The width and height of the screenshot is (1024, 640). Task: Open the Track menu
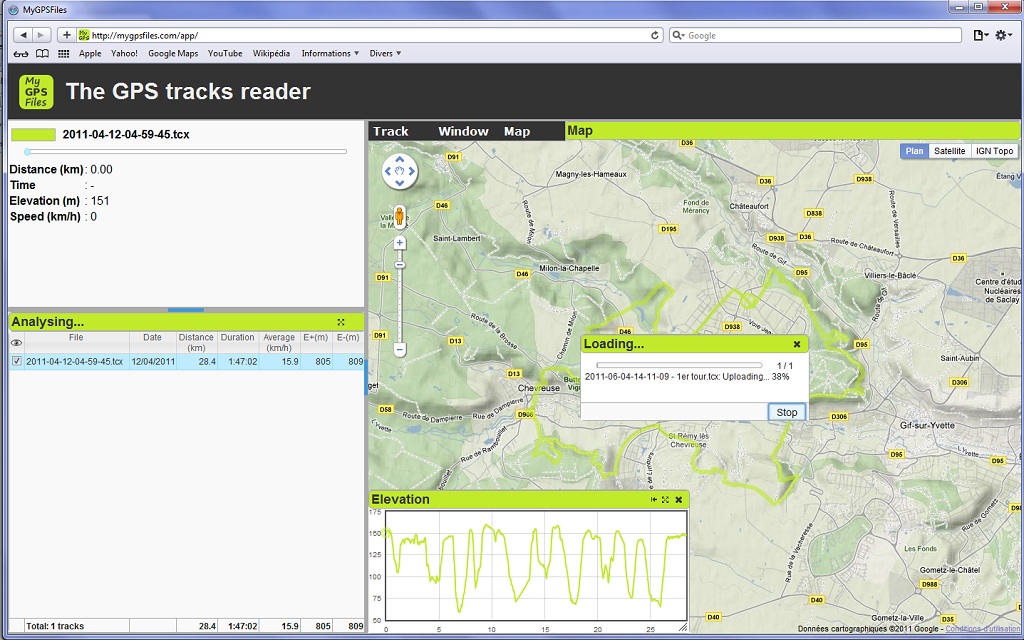pos(391,131)
